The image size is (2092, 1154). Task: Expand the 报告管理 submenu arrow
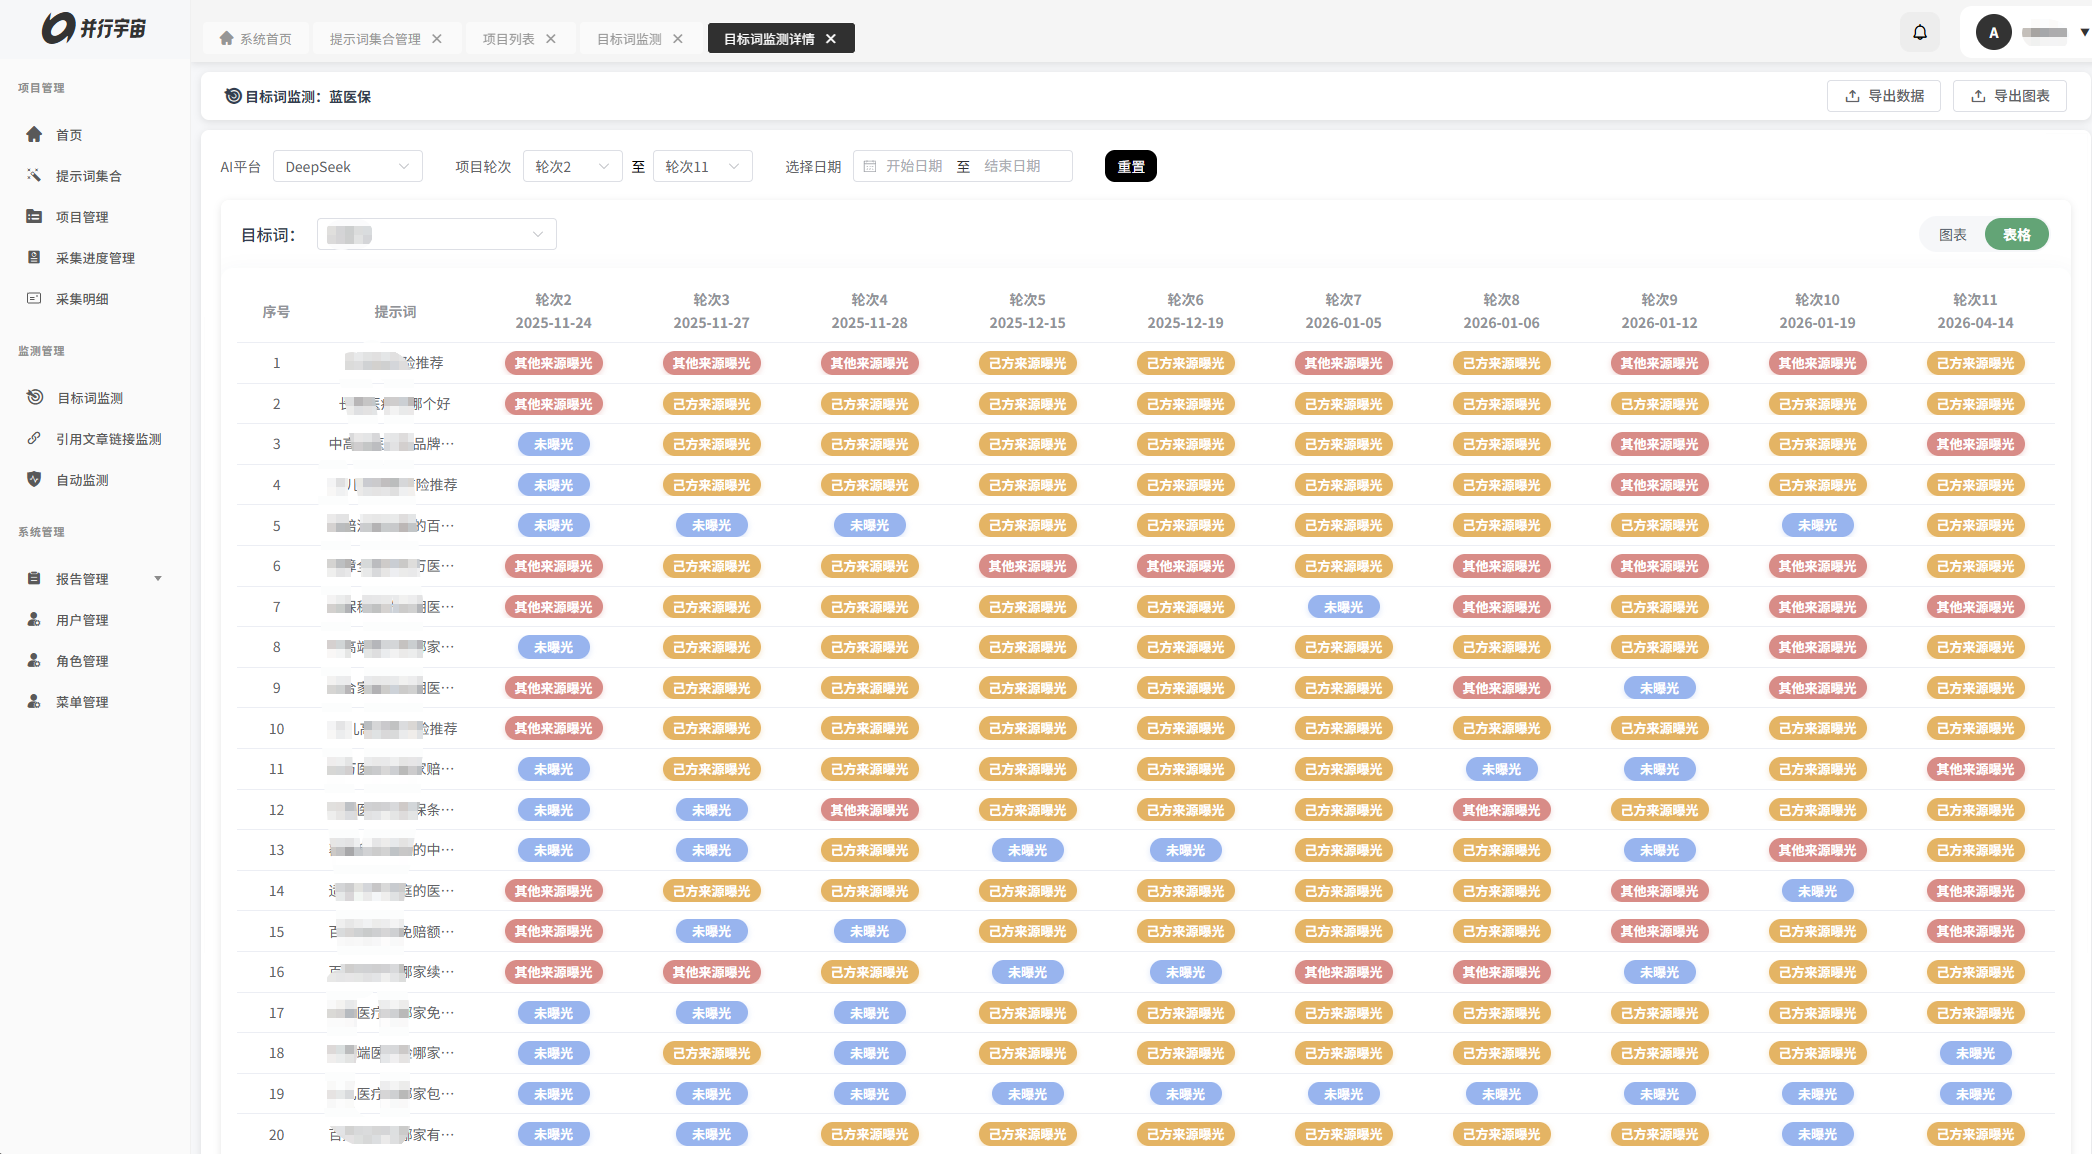pyautogui.click(x=158, y=579)
